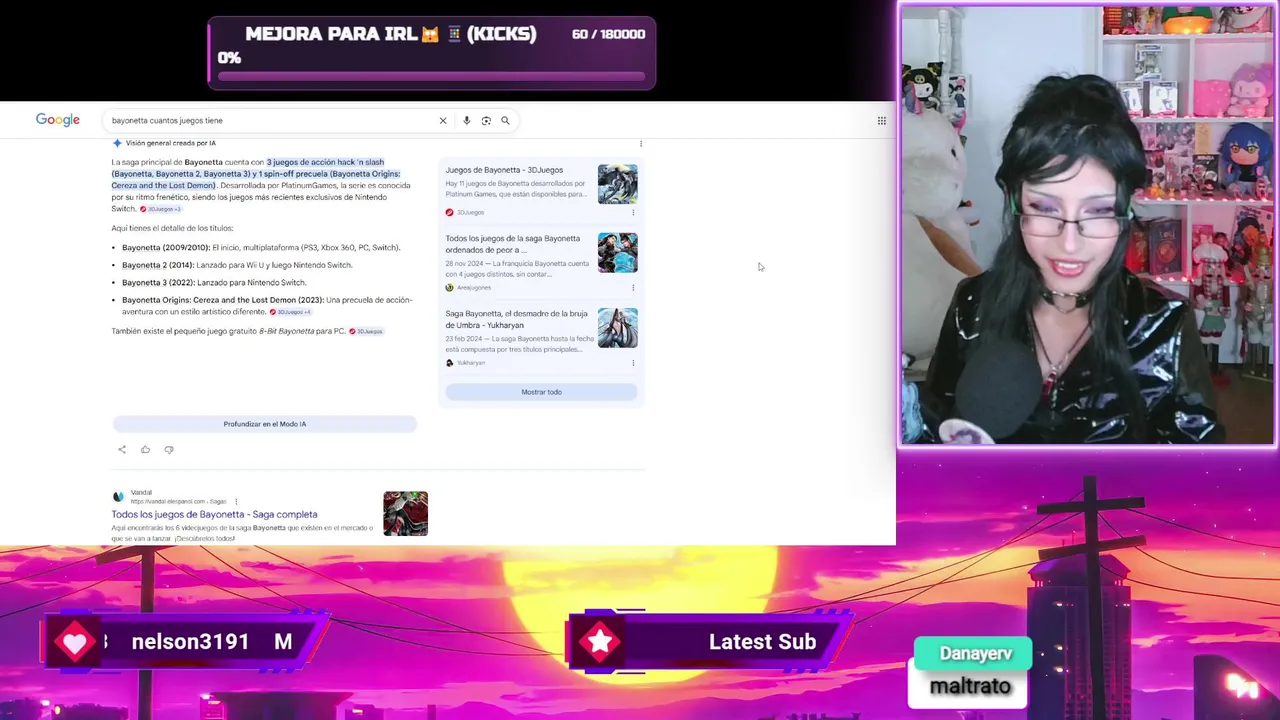Click the Vandal site favicon
The width and height of the screenshot is (1280, 720).
pyautogui.click(x=118, y=496)
